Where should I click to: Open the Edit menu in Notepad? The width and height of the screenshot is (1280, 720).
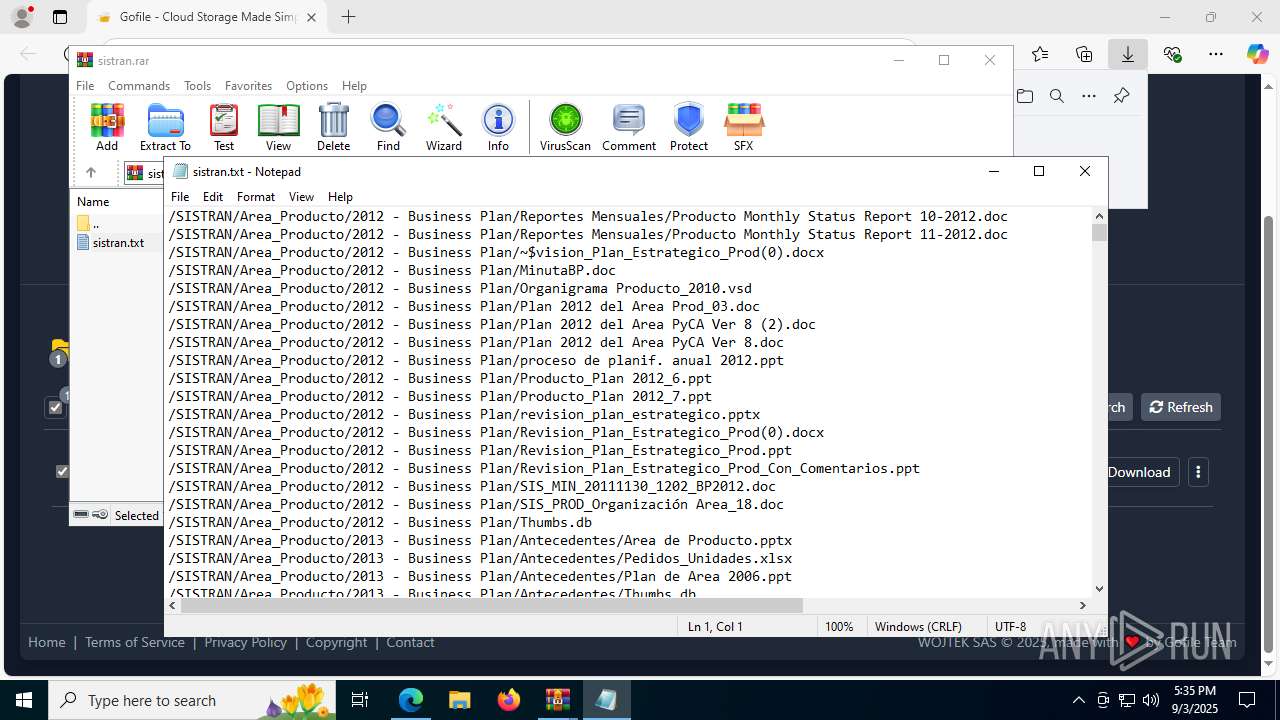pyautogui.click(x=213, y=197)
